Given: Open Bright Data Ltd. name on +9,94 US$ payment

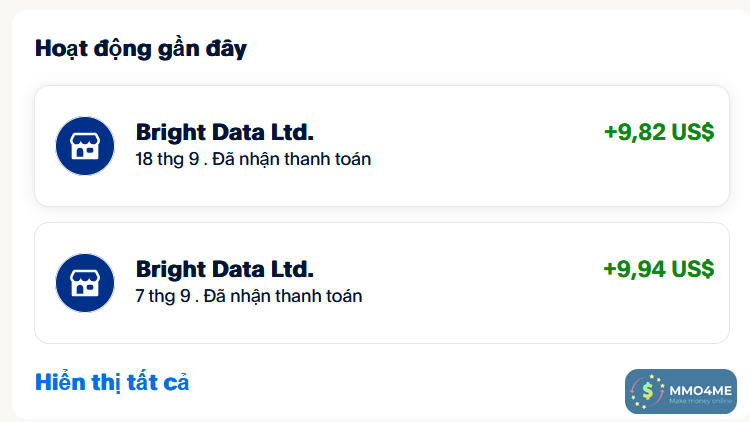Looking at the screenshot, I should [x=225, y=269].
